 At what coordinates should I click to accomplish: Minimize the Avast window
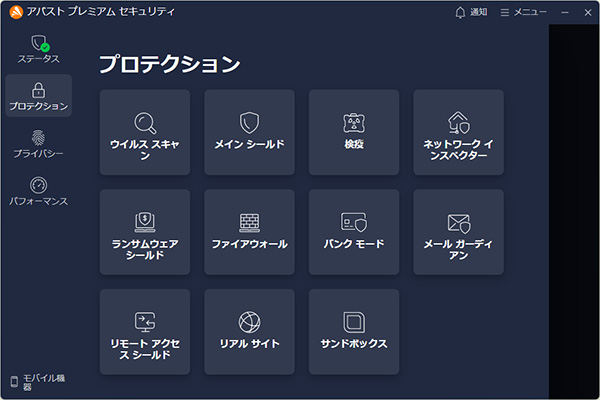point(565,13)
